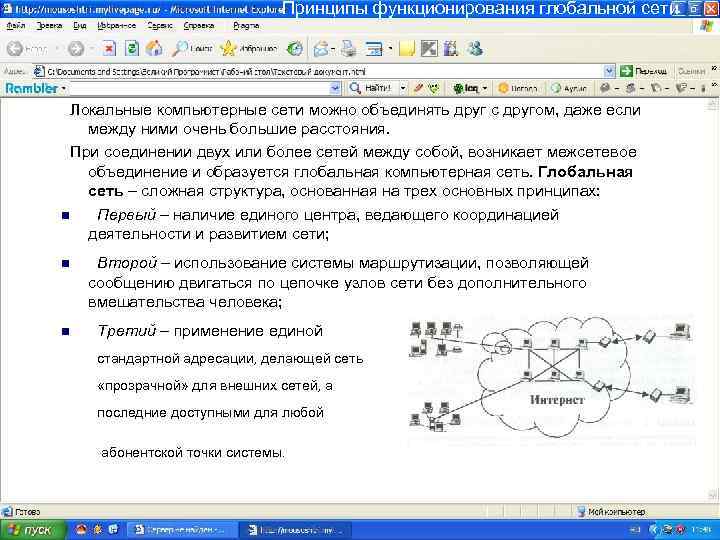This screenshot has width=720, height=540.
Task: Click the dark square arrow toolbar icon
Action: coord(429,49)
